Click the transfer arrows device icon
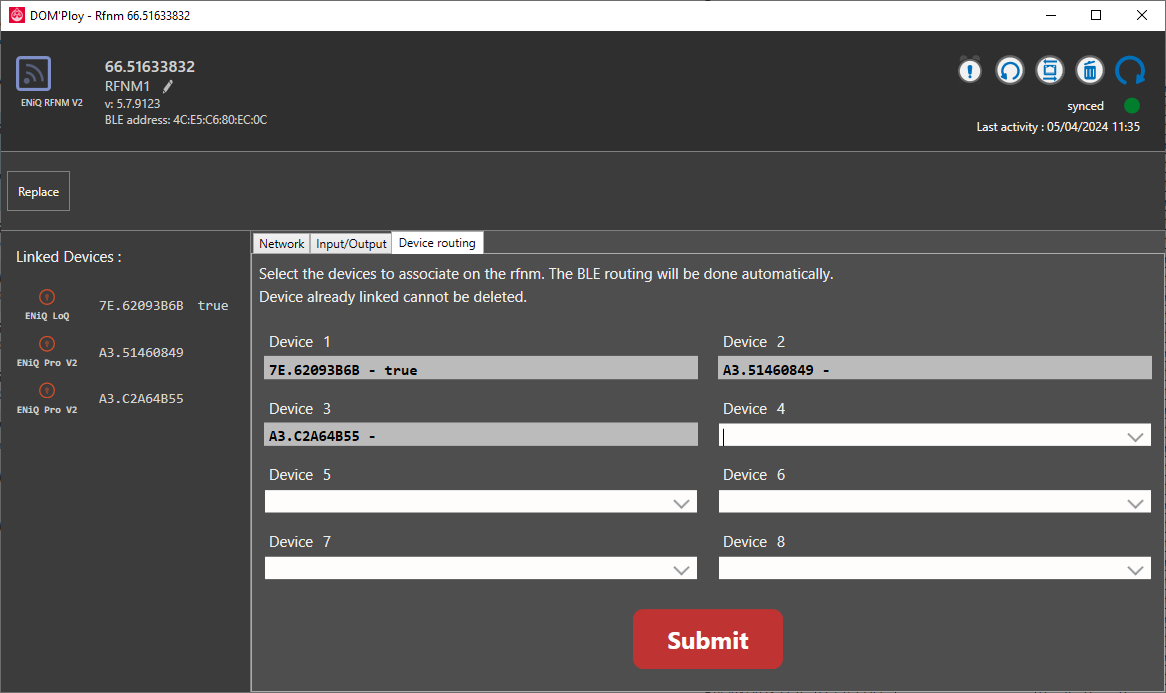Screen dimensions: 1166x693 [x=1050, y=71]
